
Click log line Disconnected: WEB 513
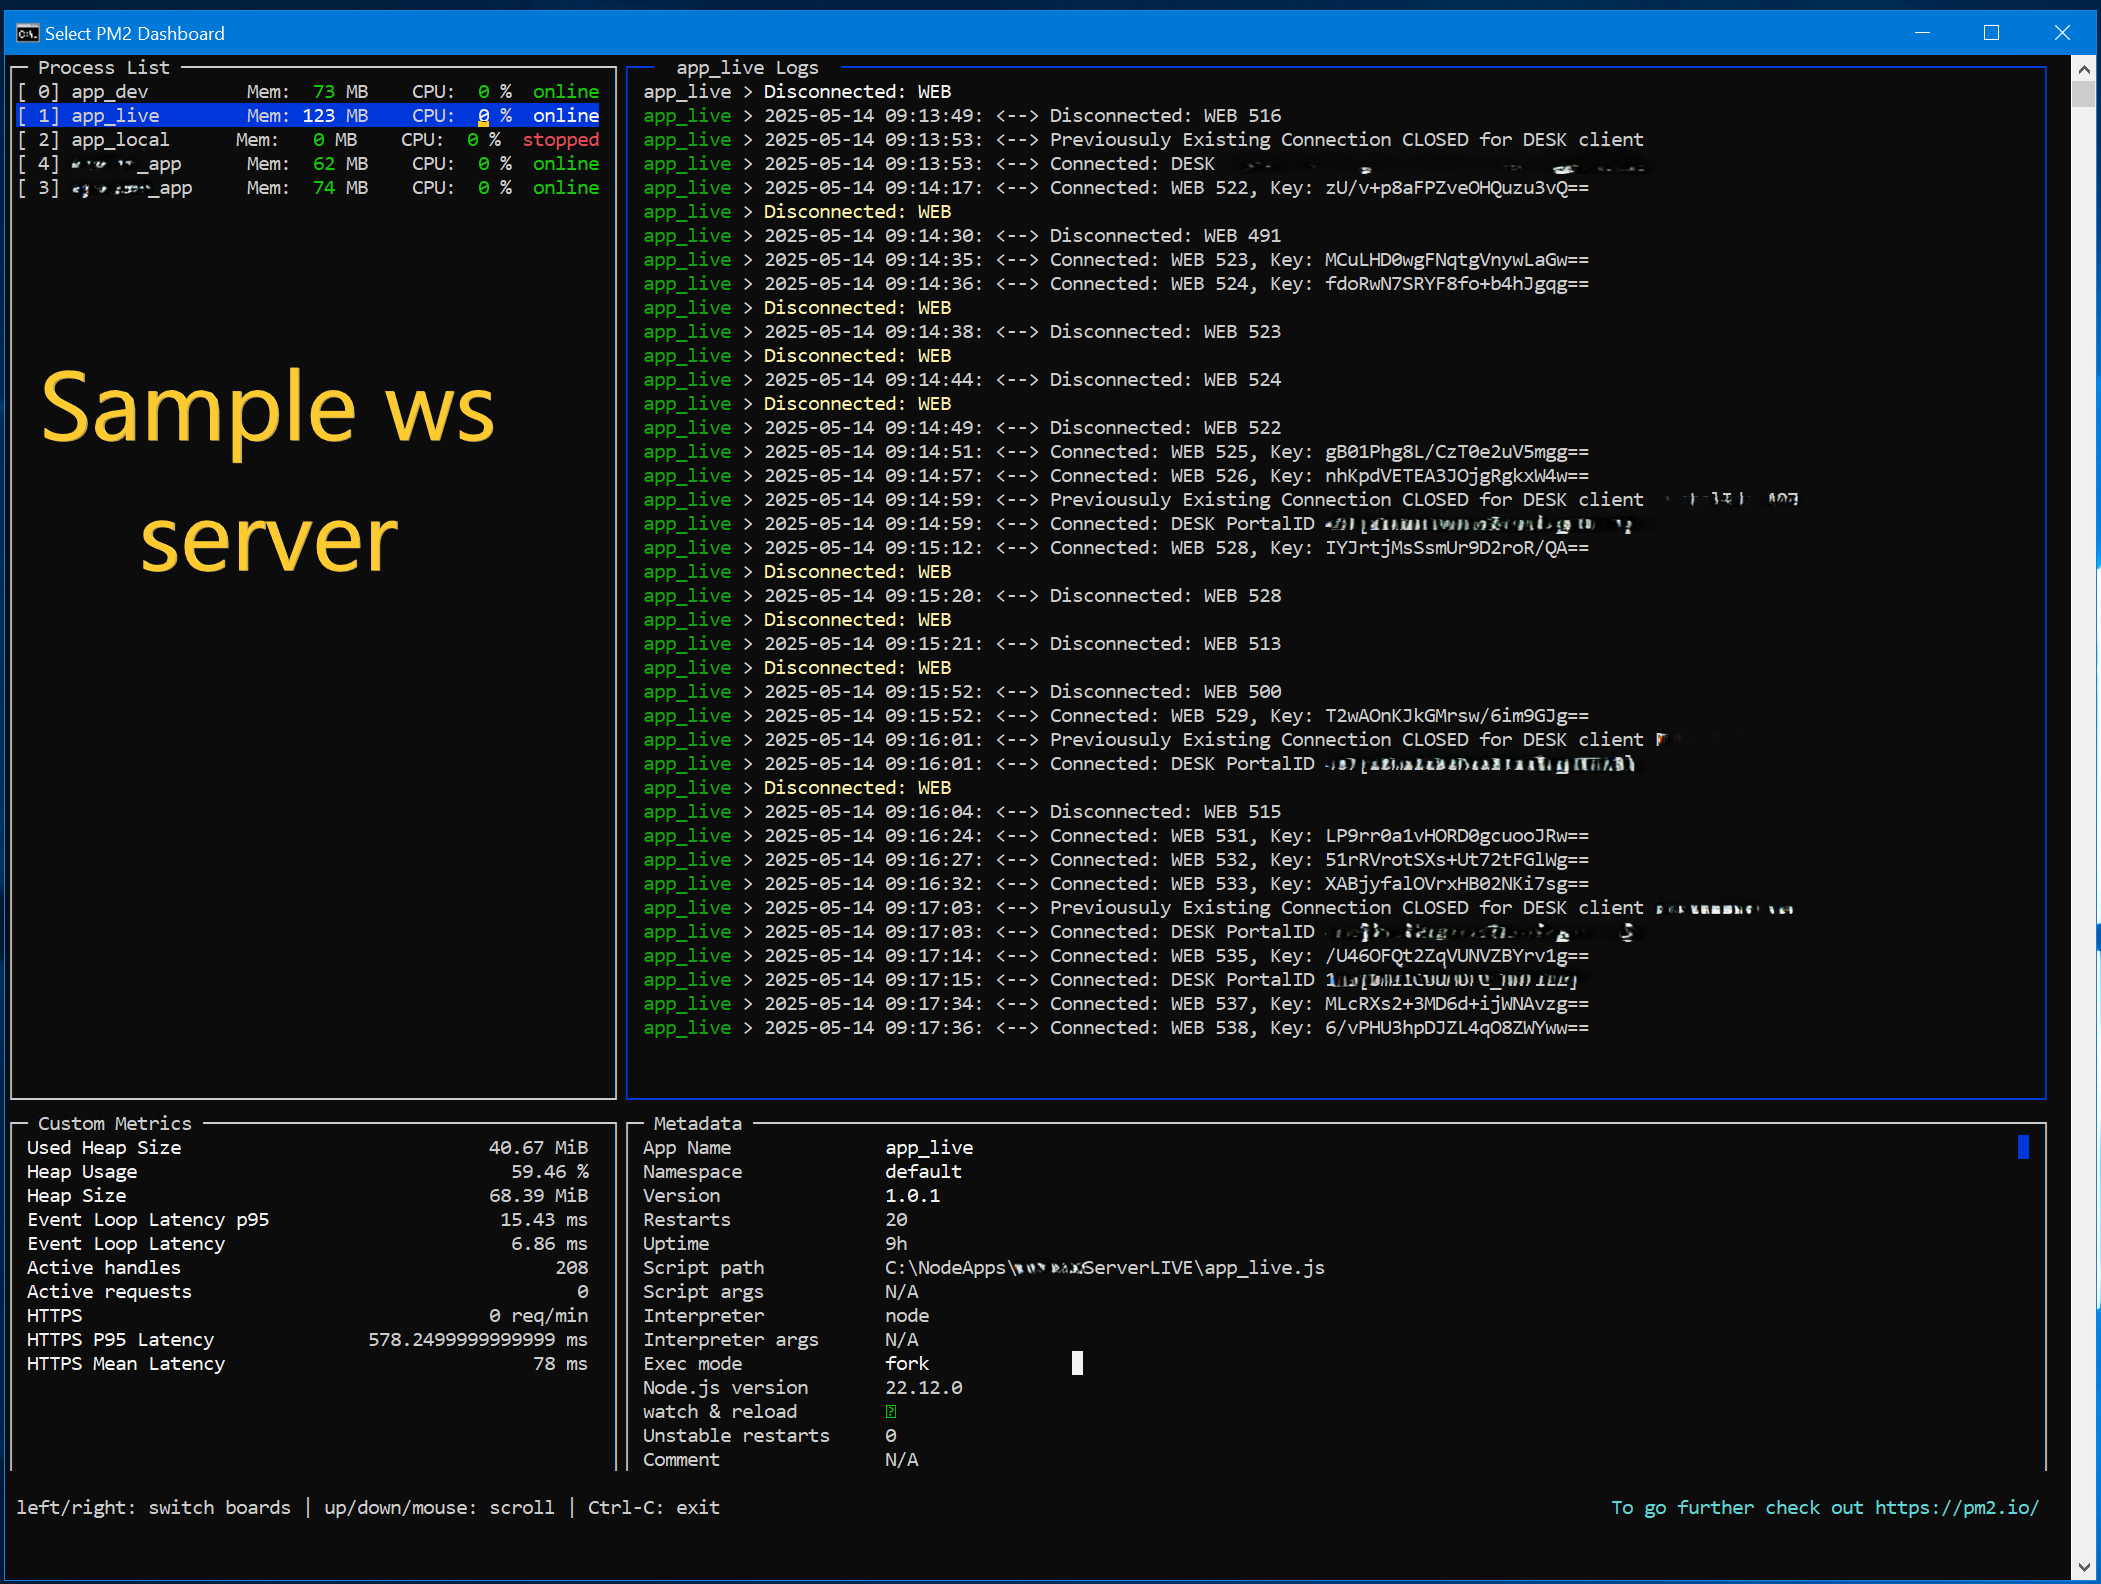(962, 644)
